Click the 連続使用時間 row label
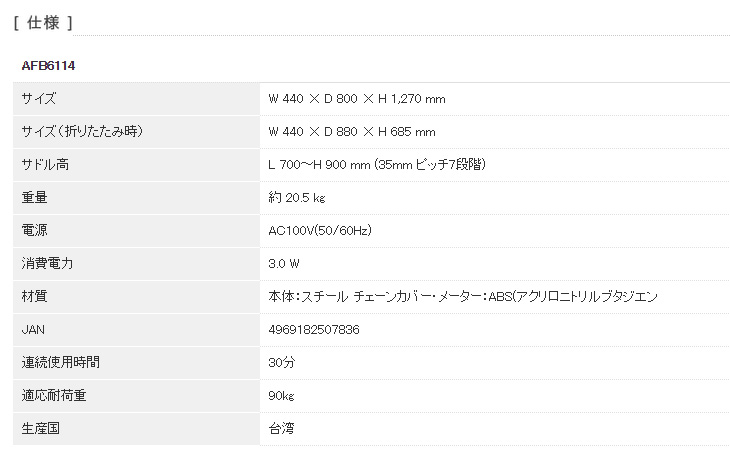The height and width of the screenshot is (456, 730). [61, 362]
